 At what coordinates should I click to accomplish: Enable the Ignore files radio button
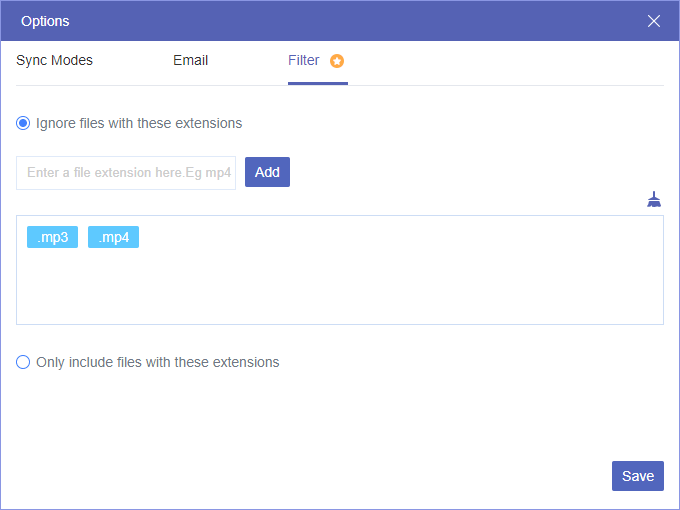tap(23, 124)
